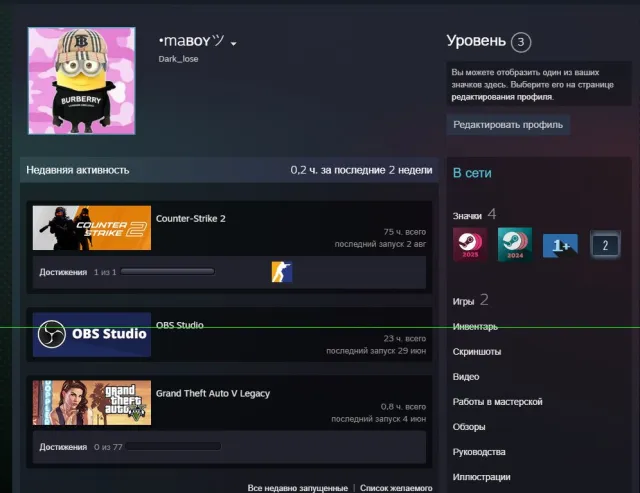This screenshot has width=640, height=493.
Task: Click the GTA V achievements progress bar
Action: (x=173, y=446)
